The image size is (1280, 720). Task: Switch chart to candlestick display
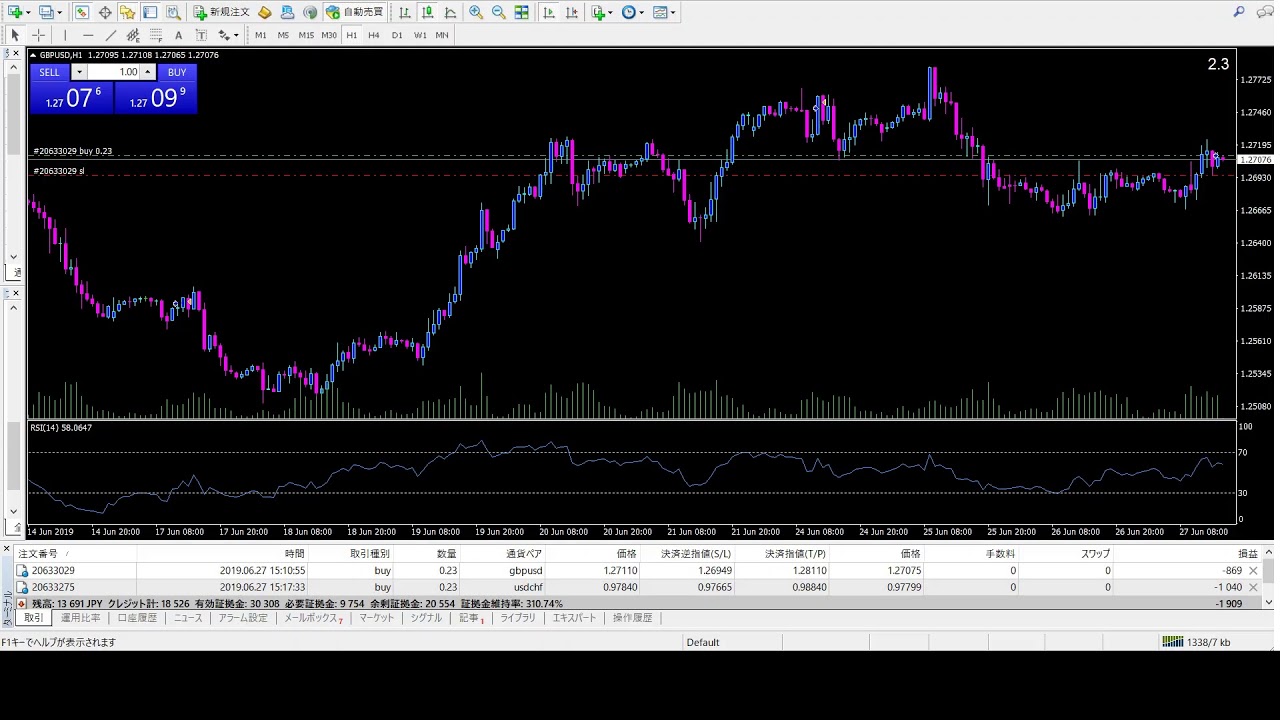427,13
